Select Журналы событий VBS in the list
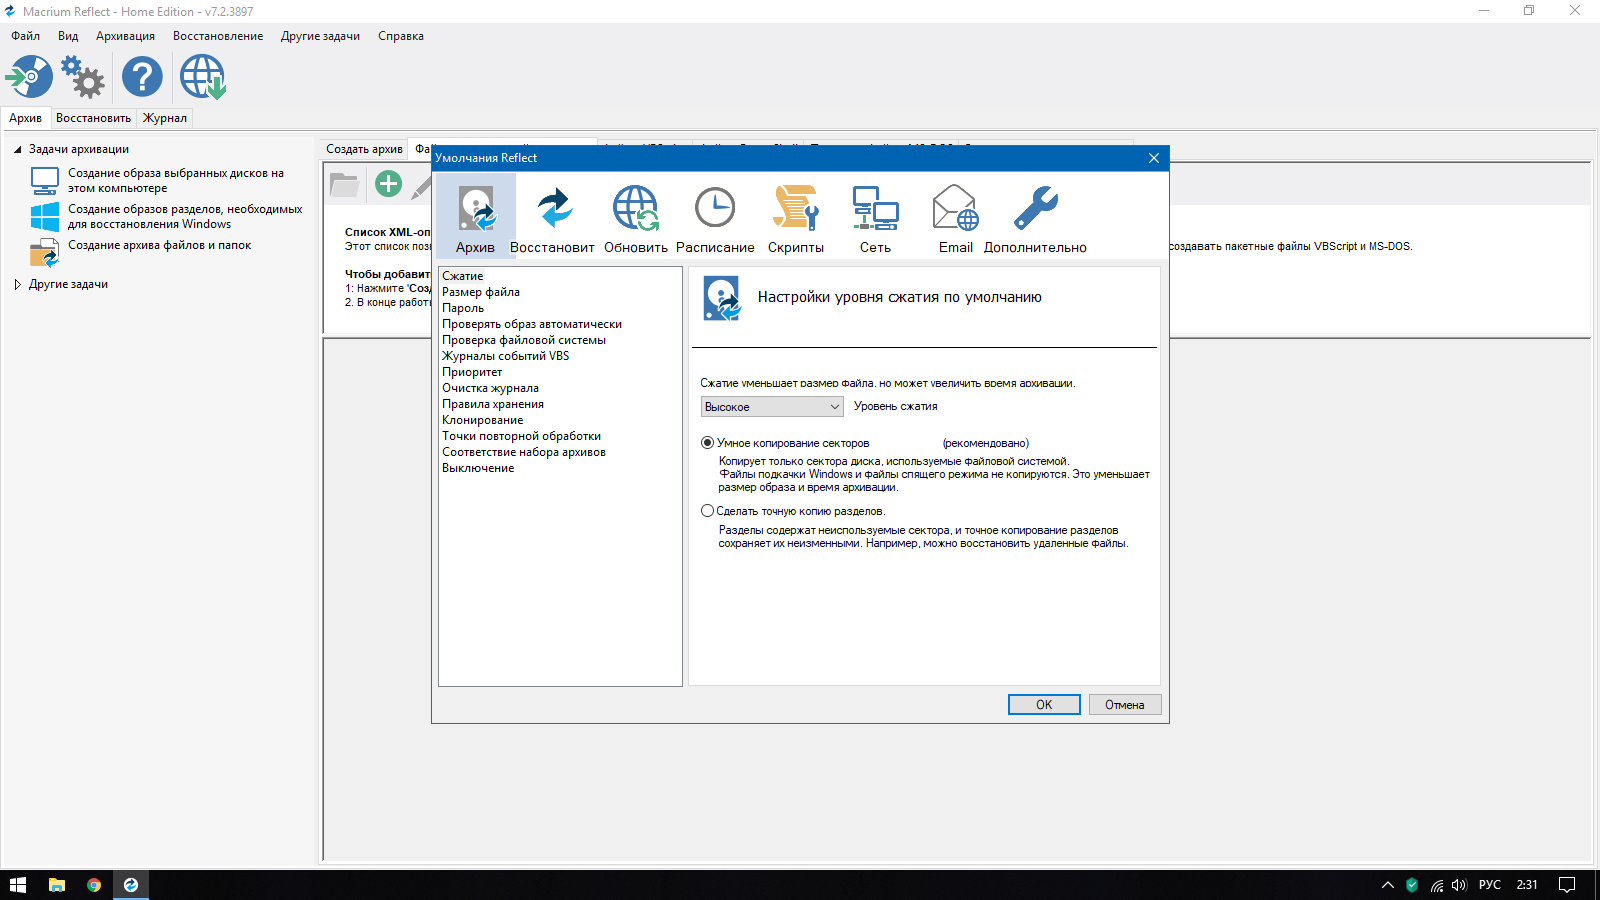 point(506,356)
